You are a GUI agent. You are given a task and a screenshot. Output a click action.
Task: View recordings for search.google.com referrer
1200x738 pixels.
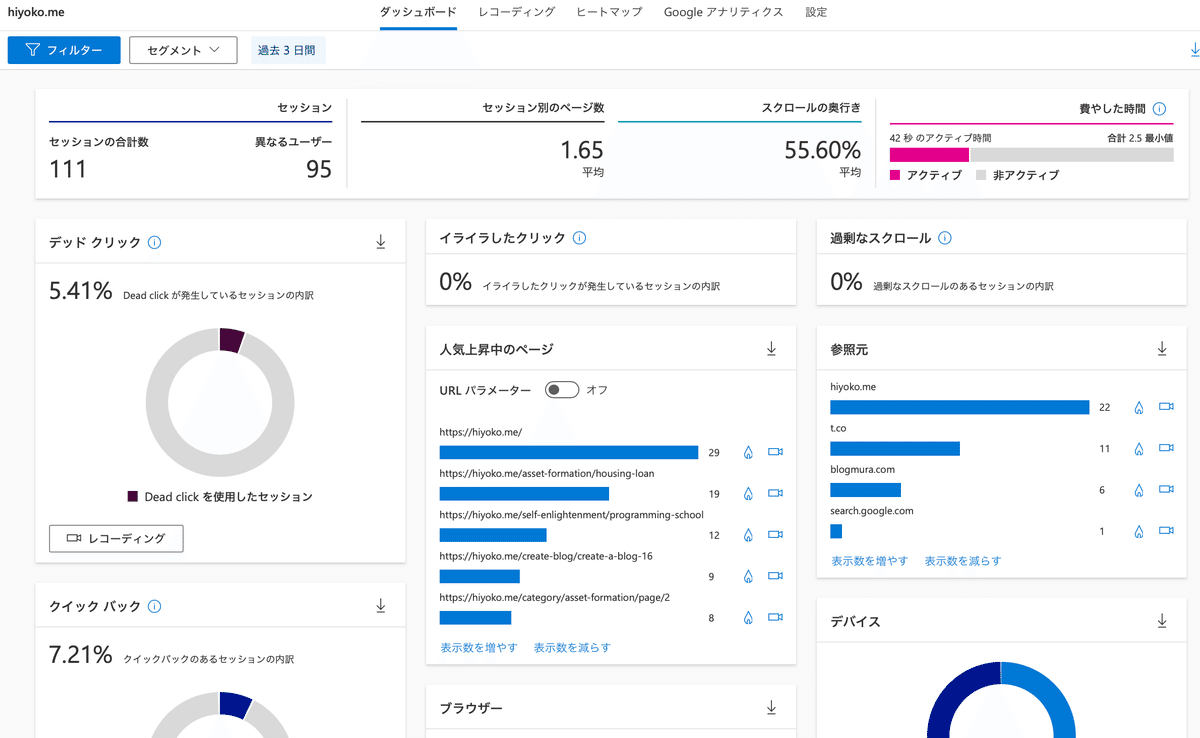tap(1166, 531)
